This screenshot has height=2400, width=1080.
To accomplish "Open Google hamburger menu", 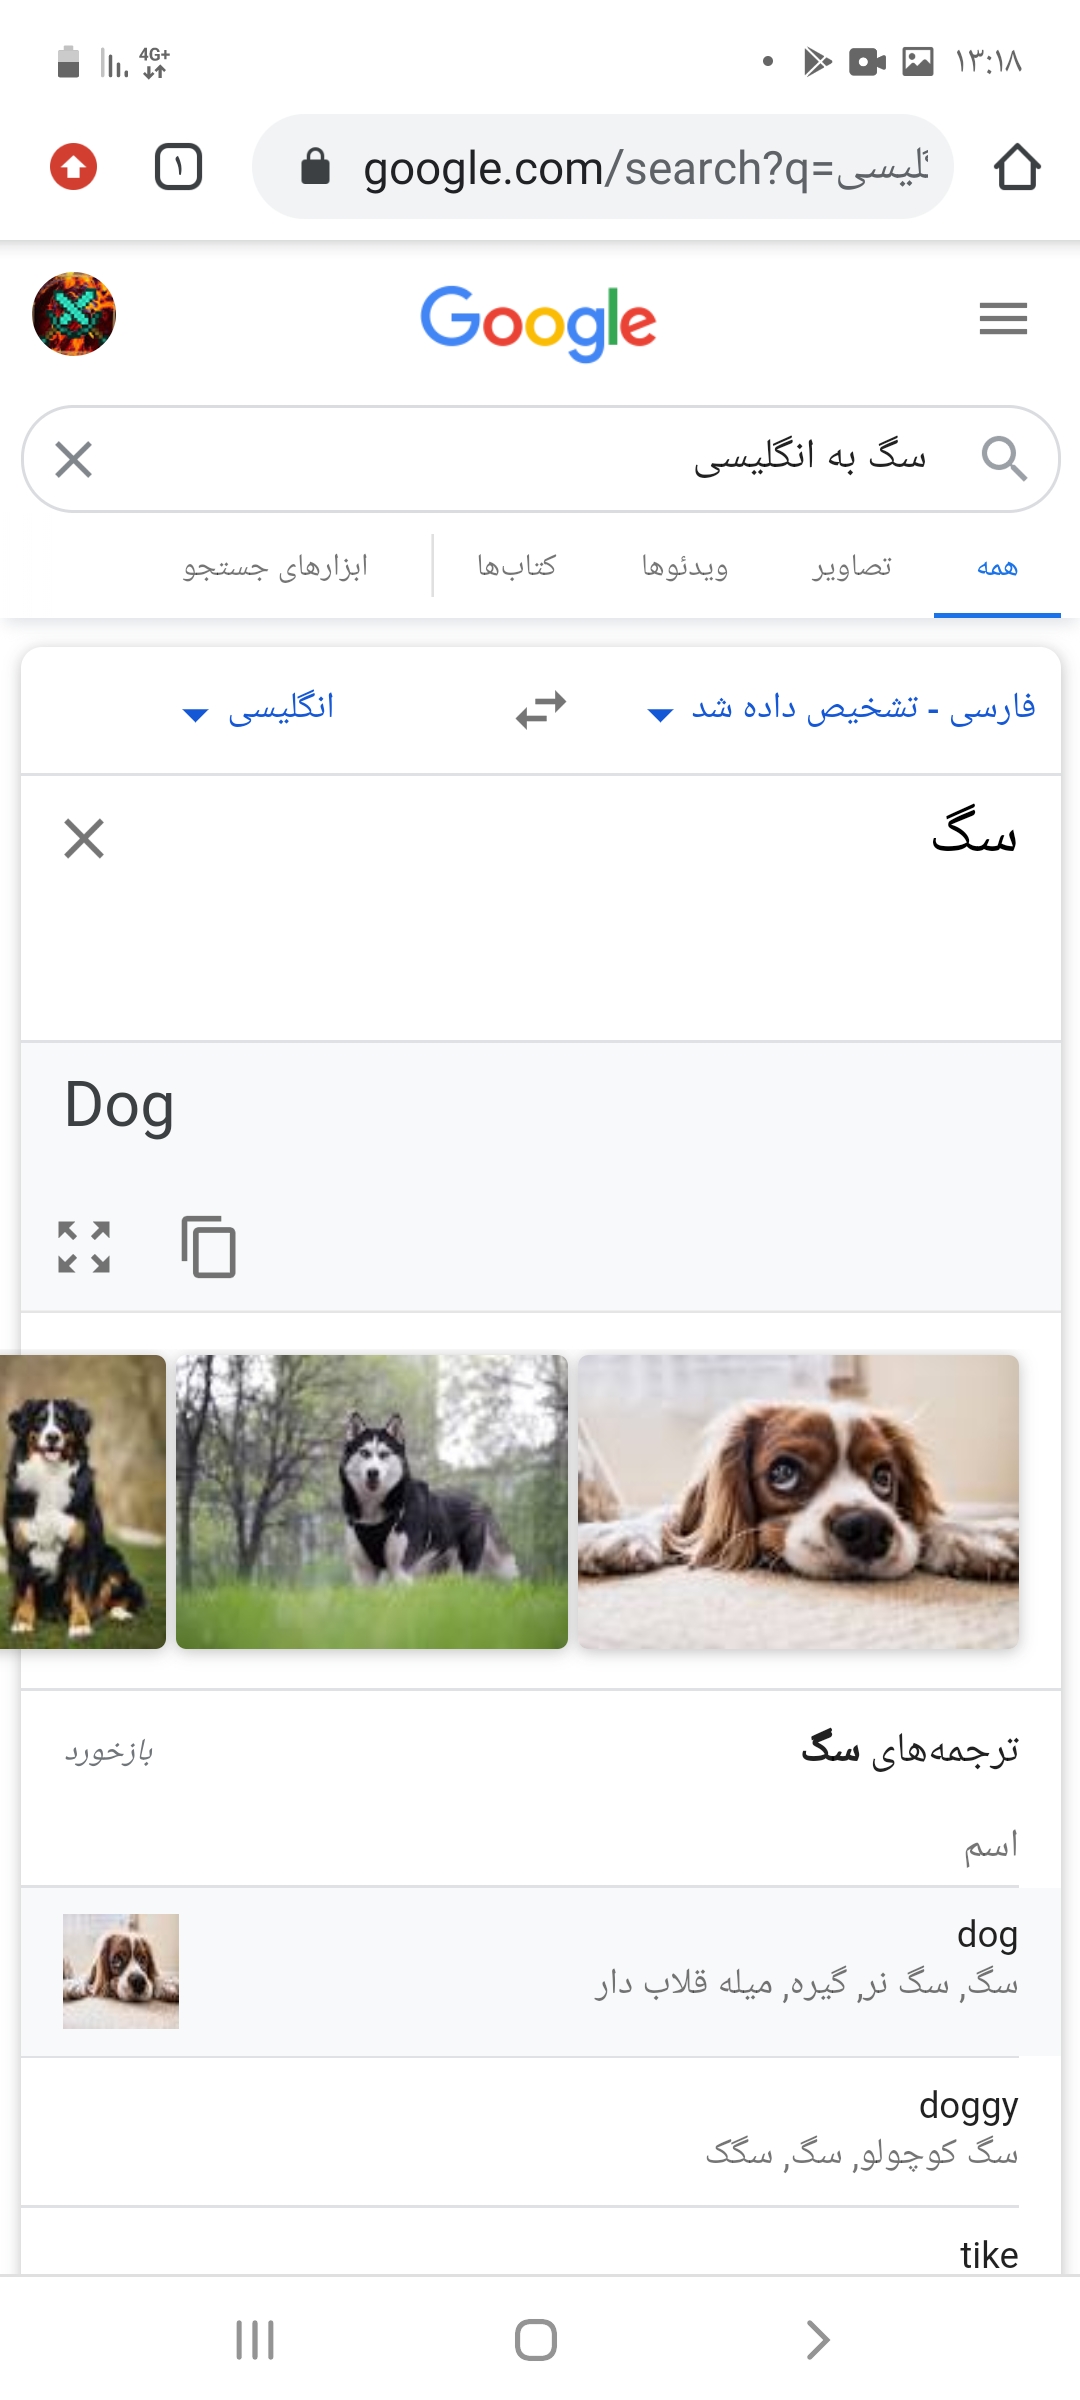I will 1003,319.
